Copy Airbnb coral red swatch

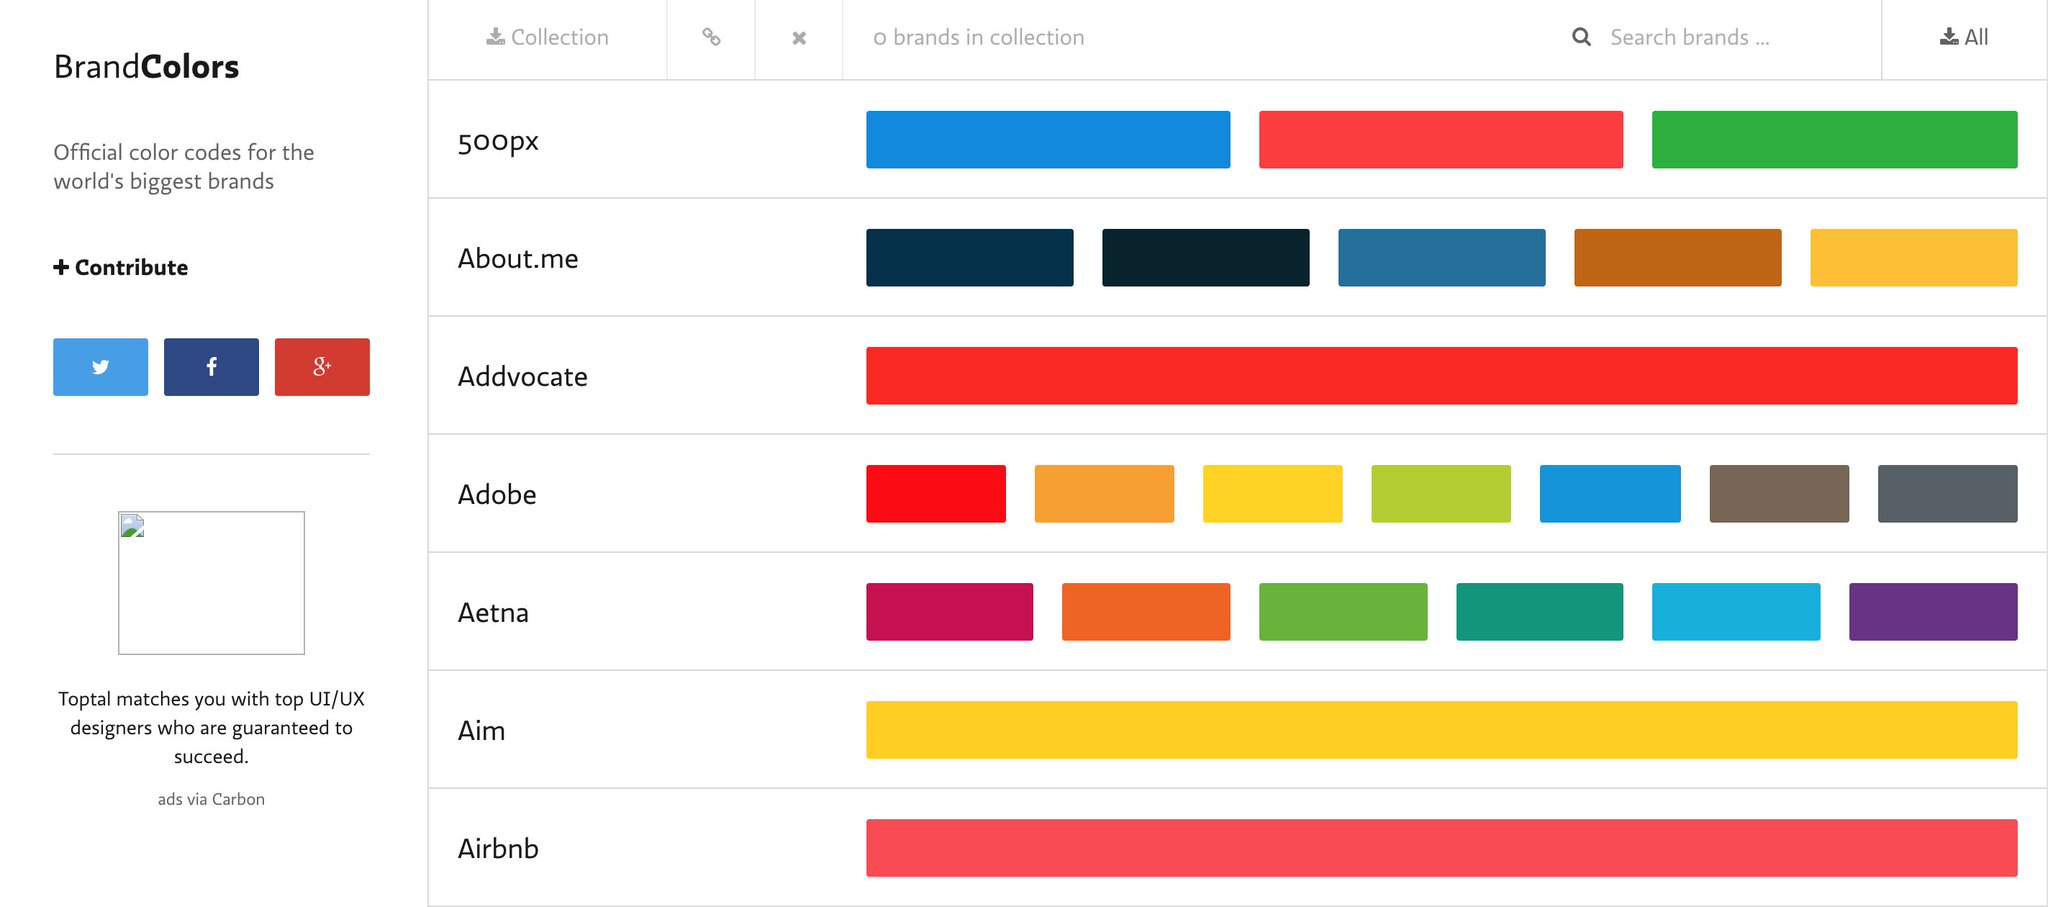pyautogui.click(x=1442, y=848)
